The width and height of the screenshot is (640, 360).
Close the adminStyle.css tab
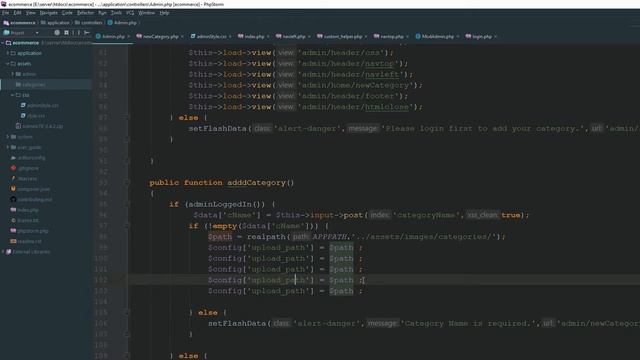tap(230, 37)
